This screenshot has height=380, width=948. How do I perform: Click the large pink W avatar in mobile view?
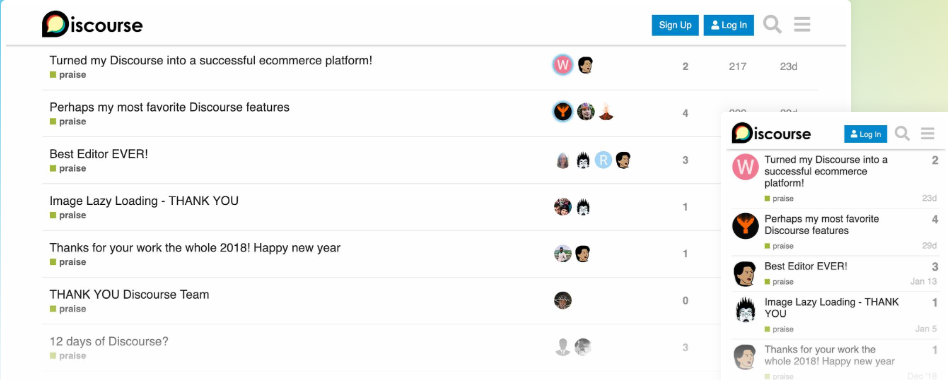[x=745, y=167]
